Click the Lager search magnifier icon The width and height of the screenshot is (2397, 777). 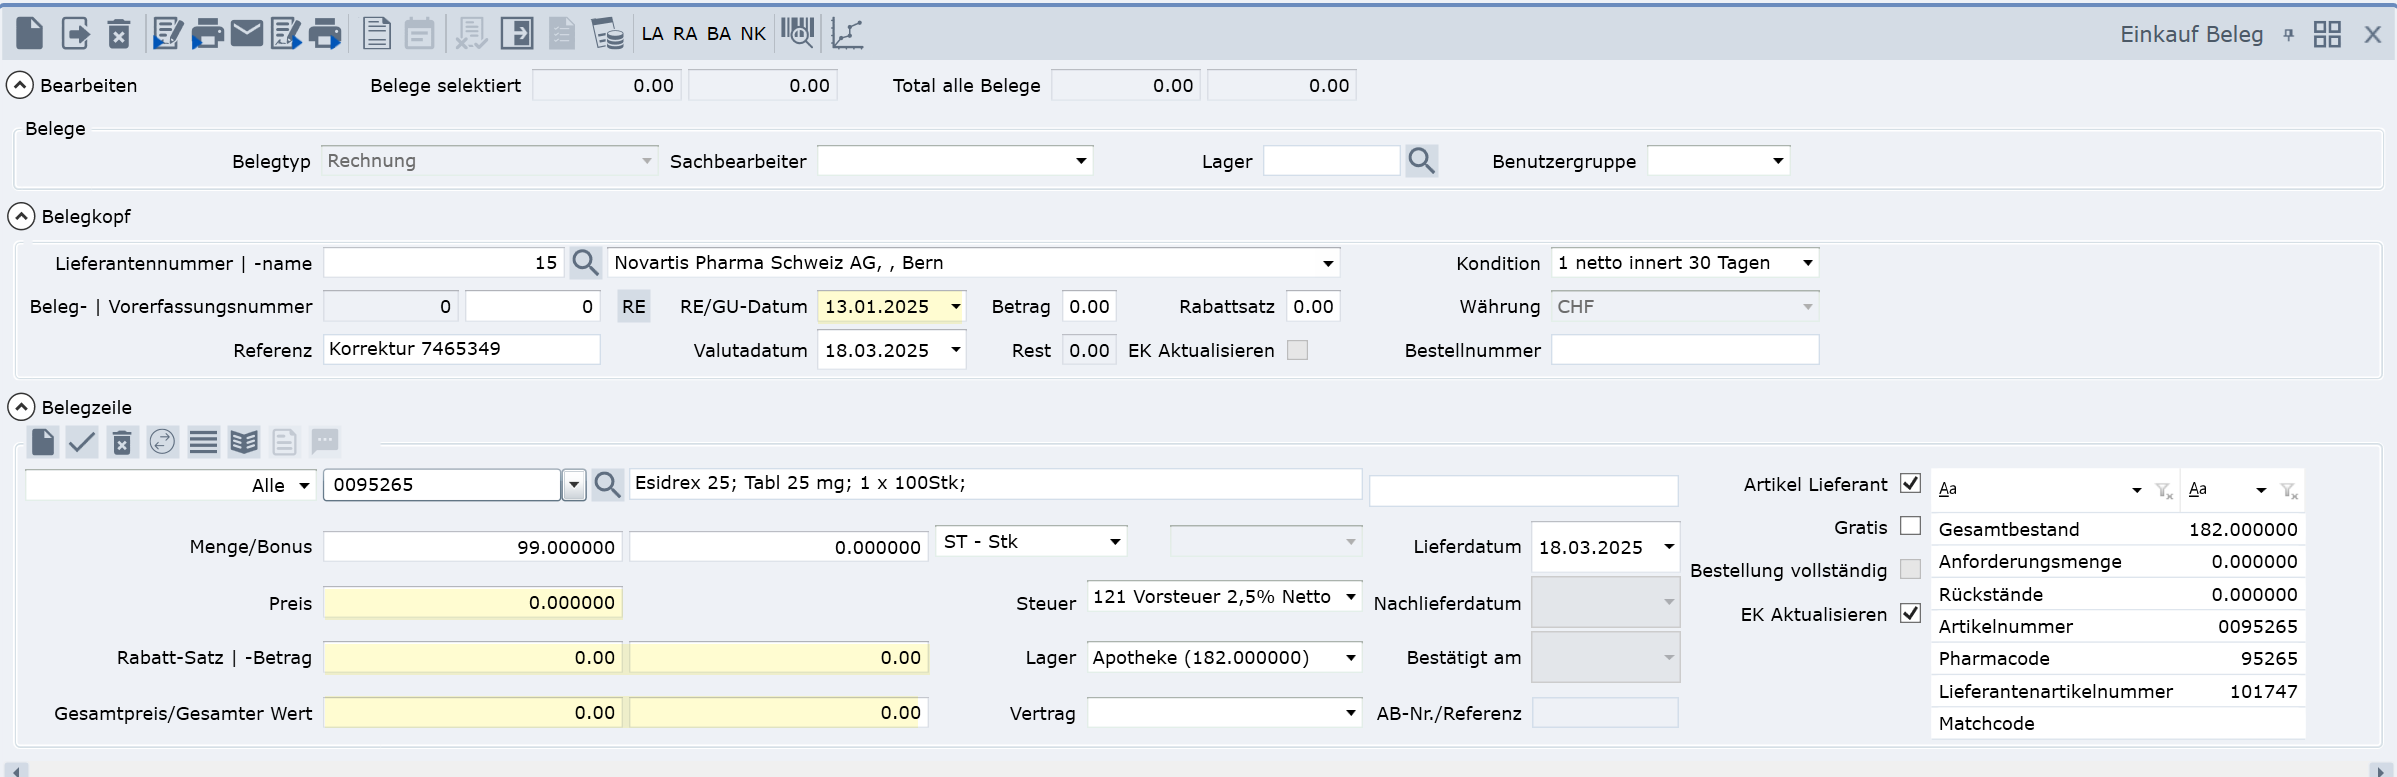point(1421,161)
